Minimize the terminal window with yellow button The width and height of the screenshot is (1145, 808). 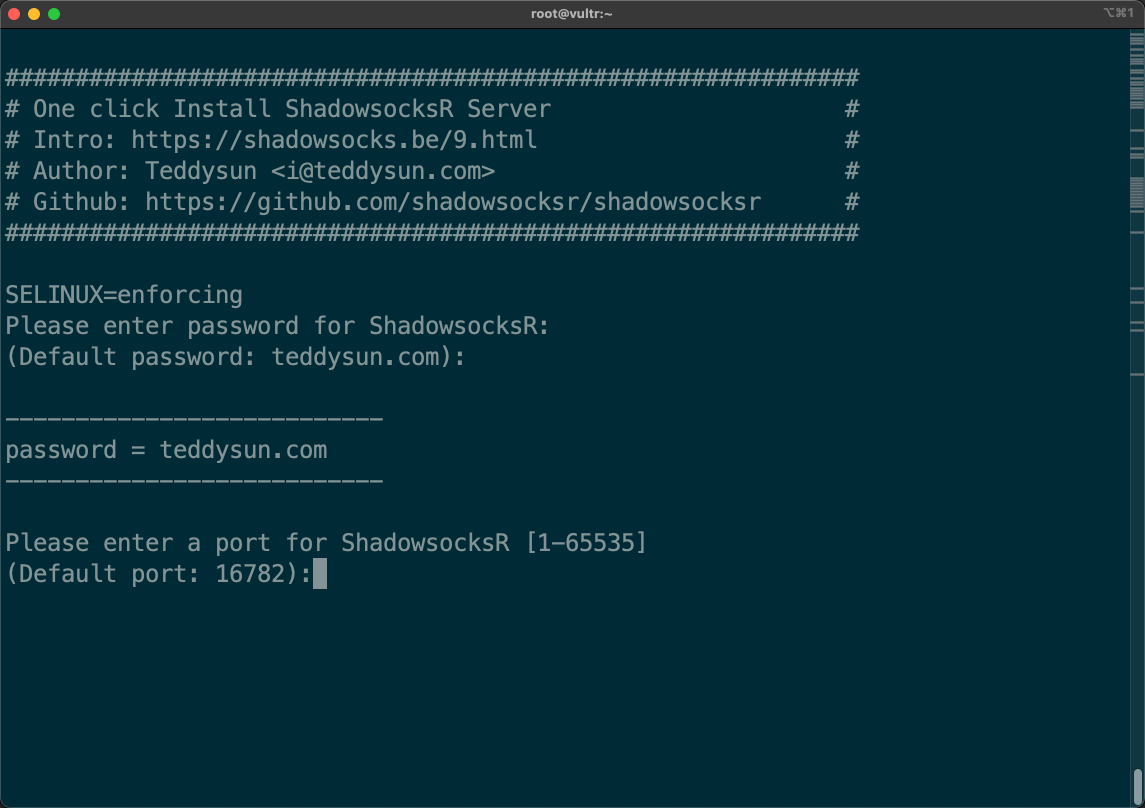click(34, 14)
